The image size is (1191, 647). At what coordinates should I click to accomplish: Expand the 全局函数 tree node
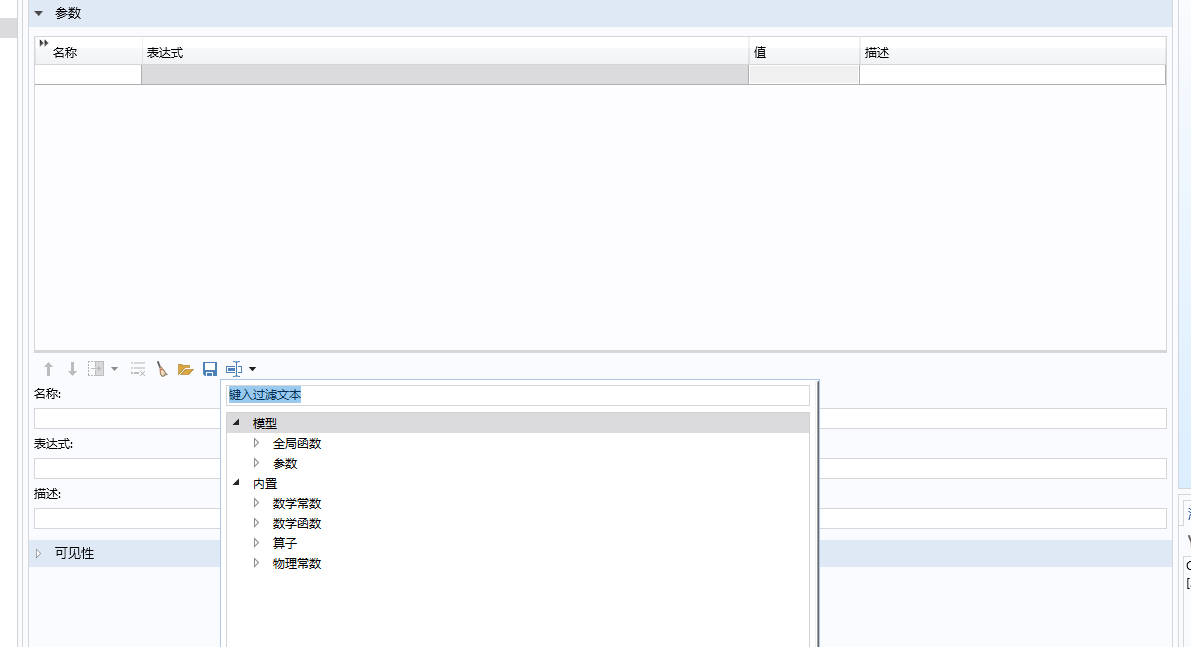(x=258, y=443)
